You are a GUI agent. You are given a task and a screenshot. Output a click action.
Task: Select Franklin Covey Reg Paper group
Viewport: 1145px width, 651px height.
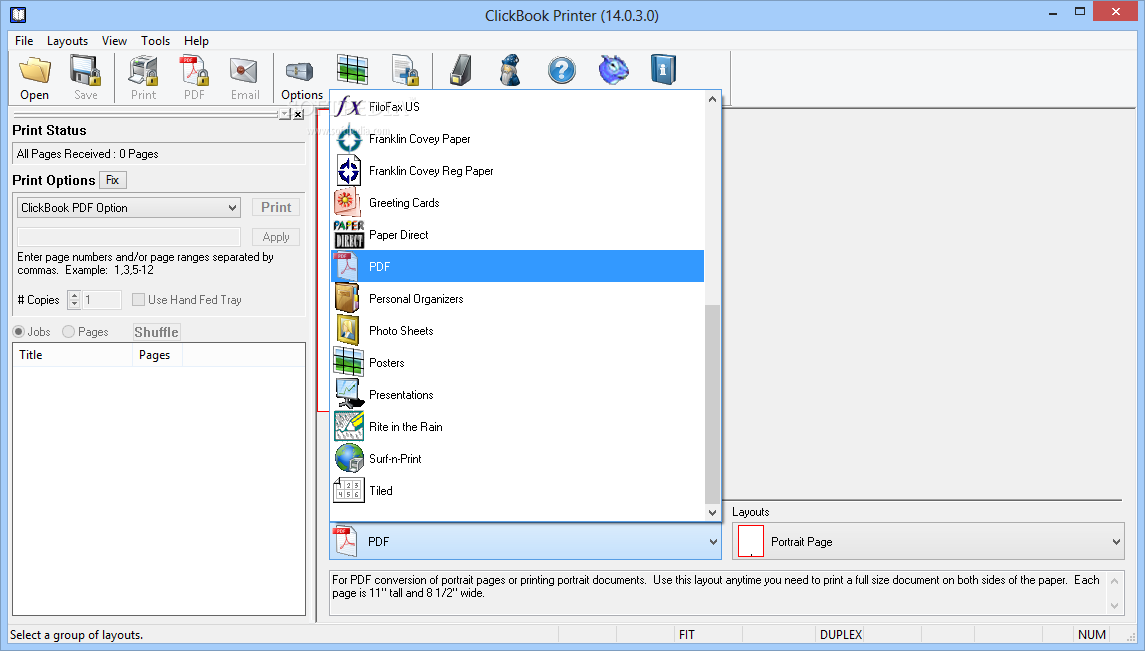517,171
